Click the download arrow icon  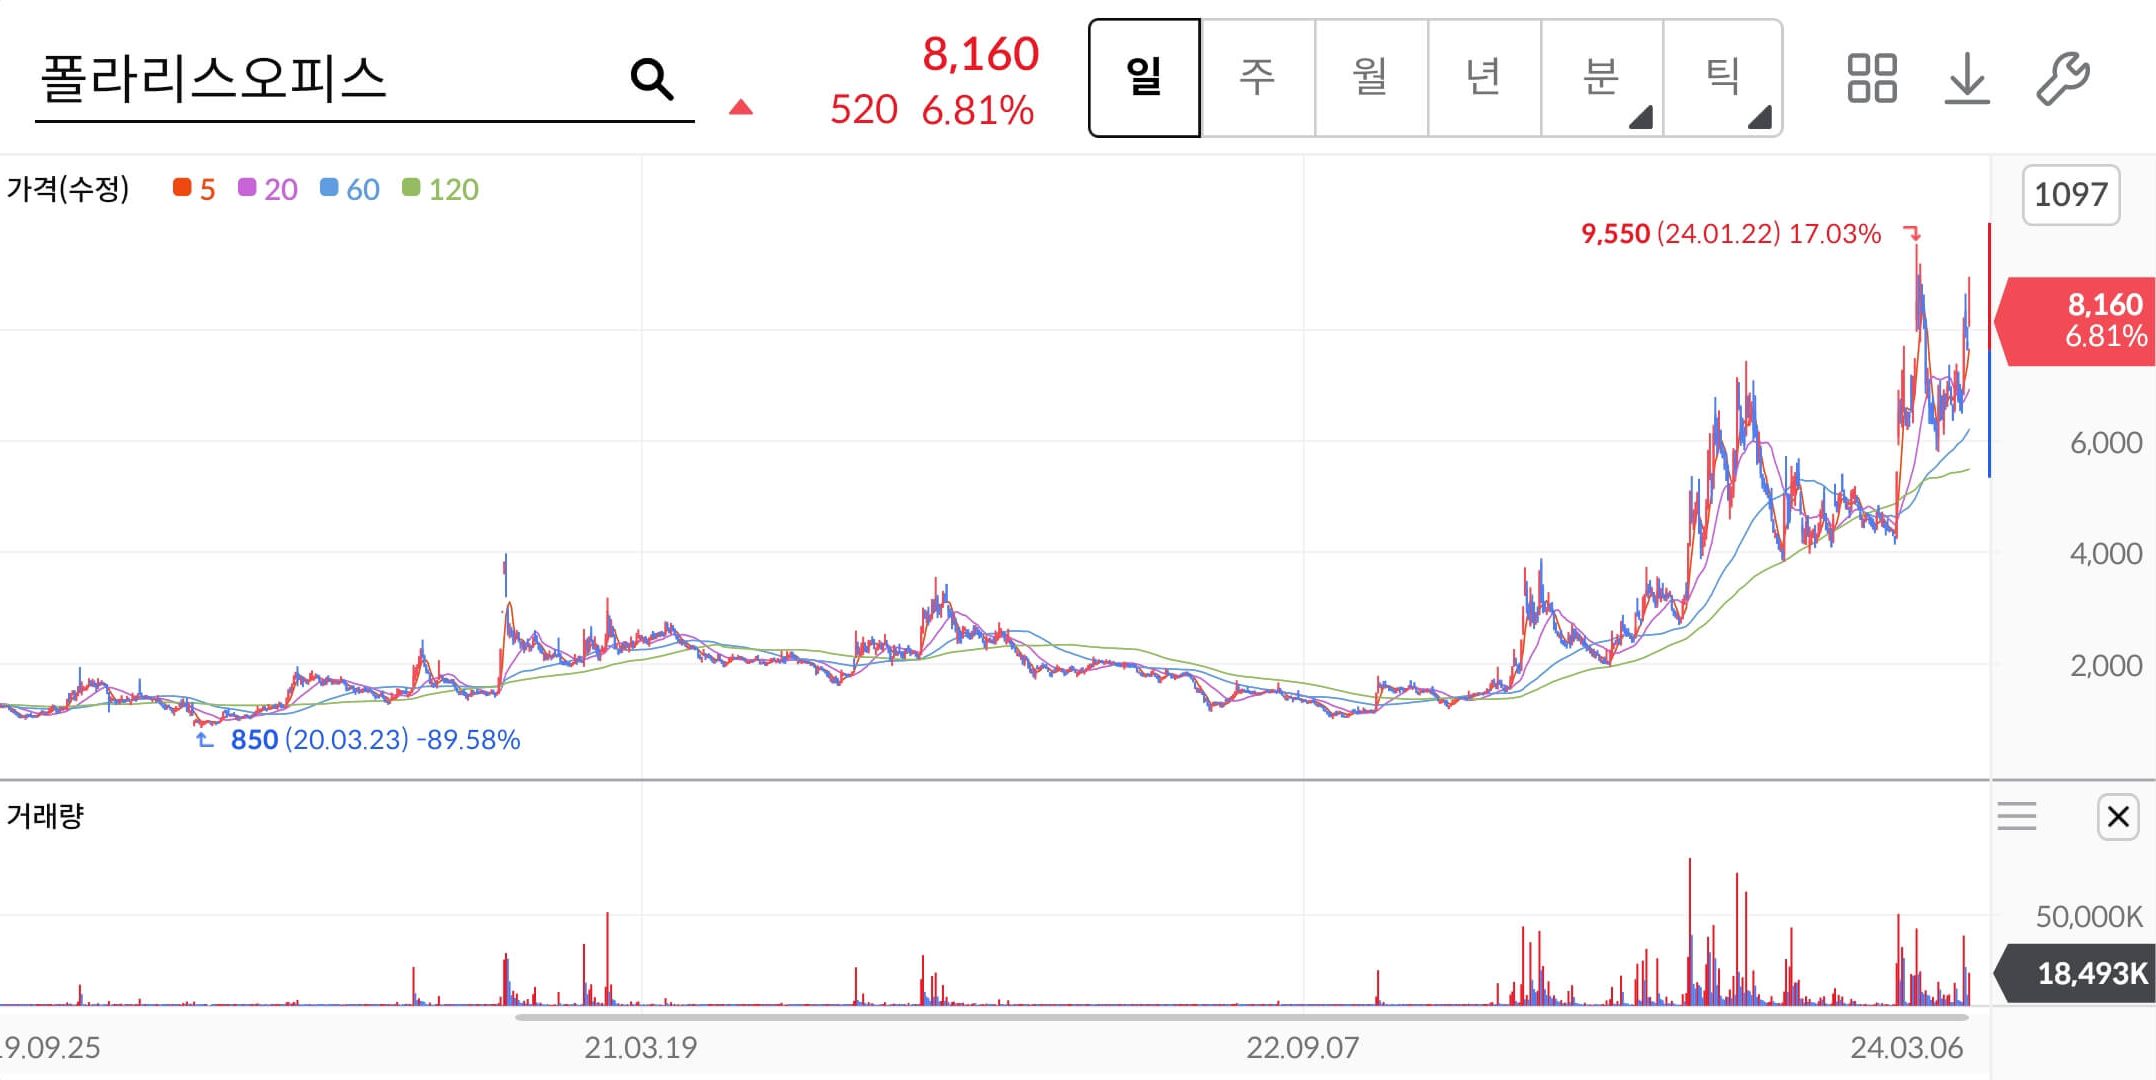coord(1966,78)
